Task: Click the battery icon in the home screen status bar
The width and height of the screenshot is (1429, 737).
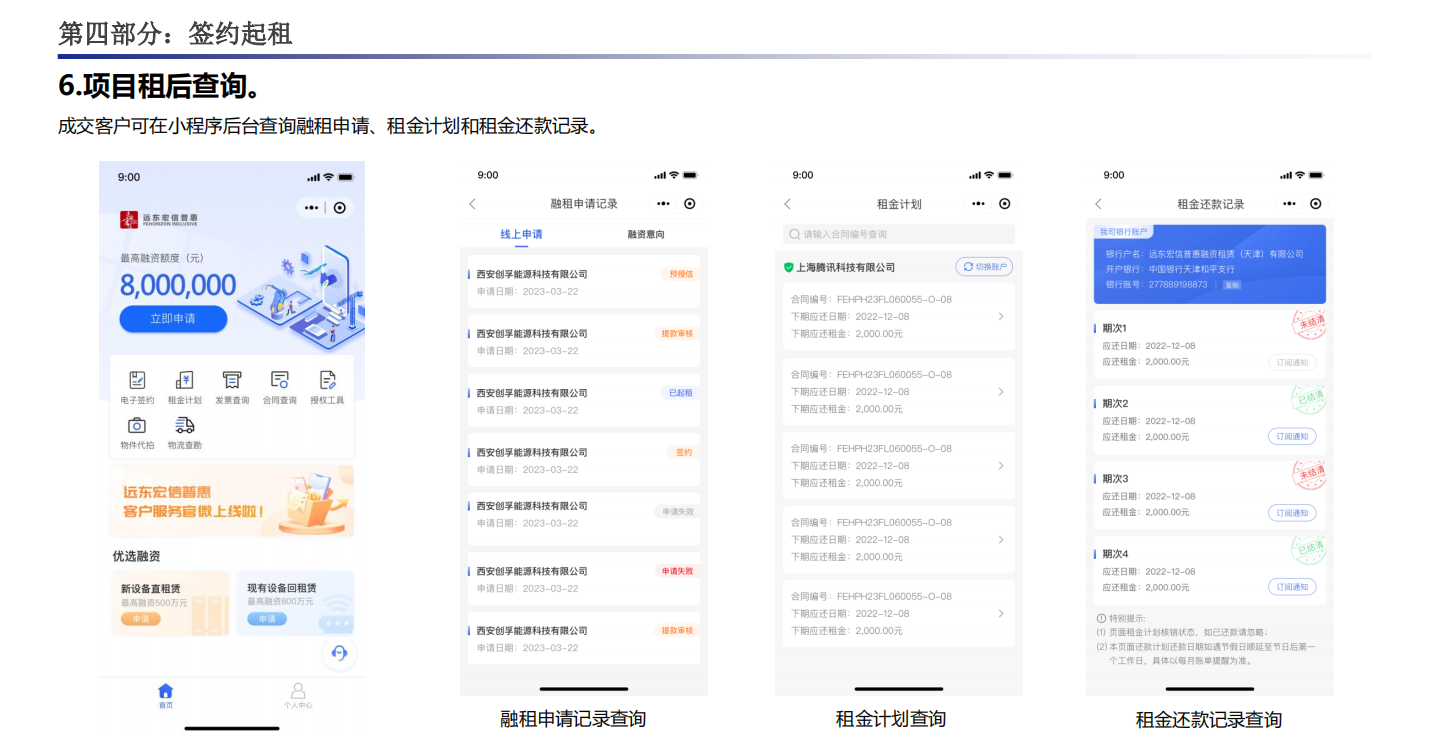Action: pos(346,177)
